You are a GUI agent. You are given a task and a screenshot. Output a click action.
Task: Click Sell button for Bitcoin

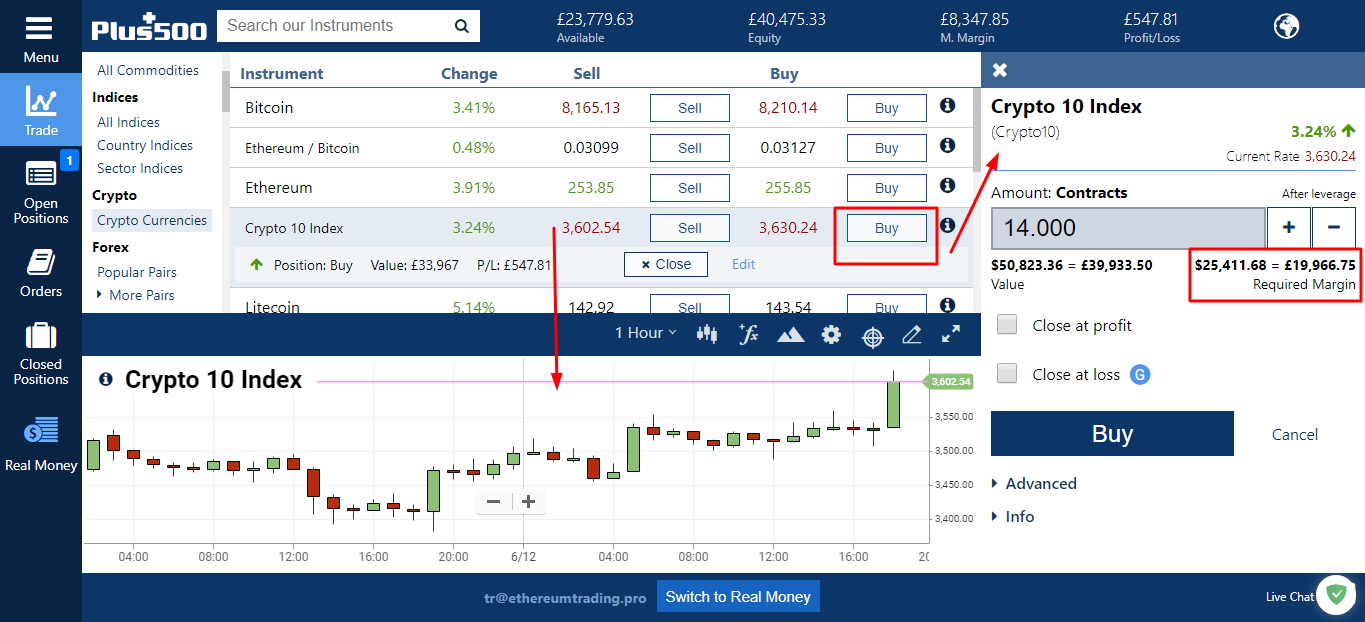tap(690, 108)
